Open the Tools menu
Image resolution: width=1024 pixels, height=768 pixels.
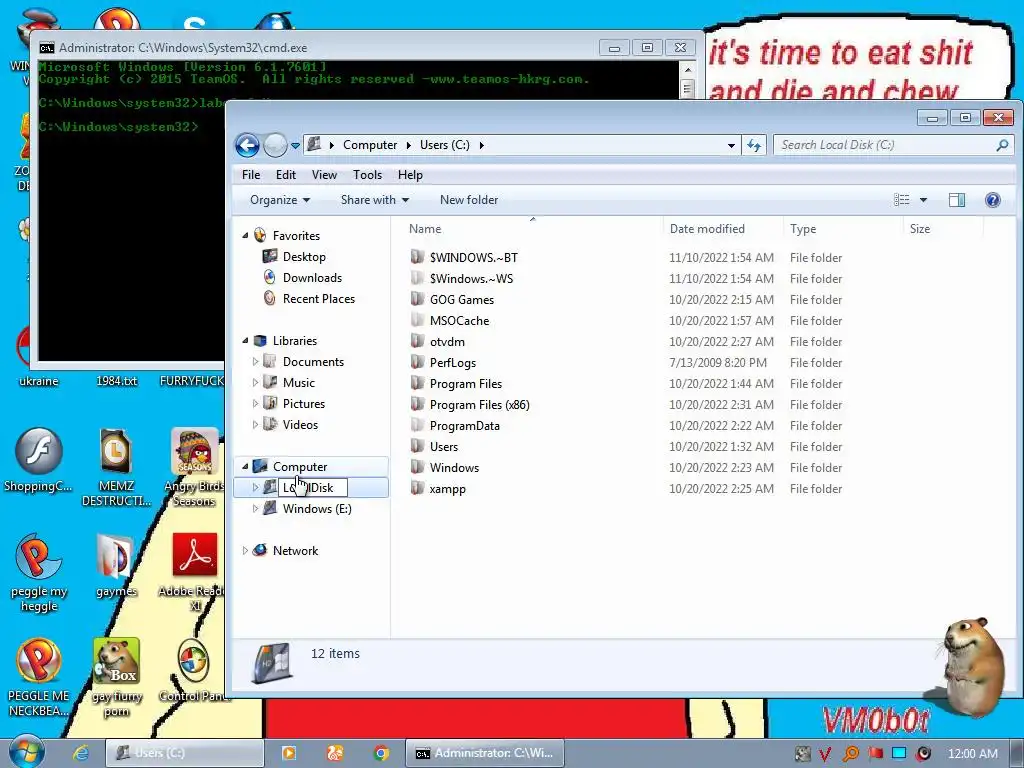(x=367, y=175)
